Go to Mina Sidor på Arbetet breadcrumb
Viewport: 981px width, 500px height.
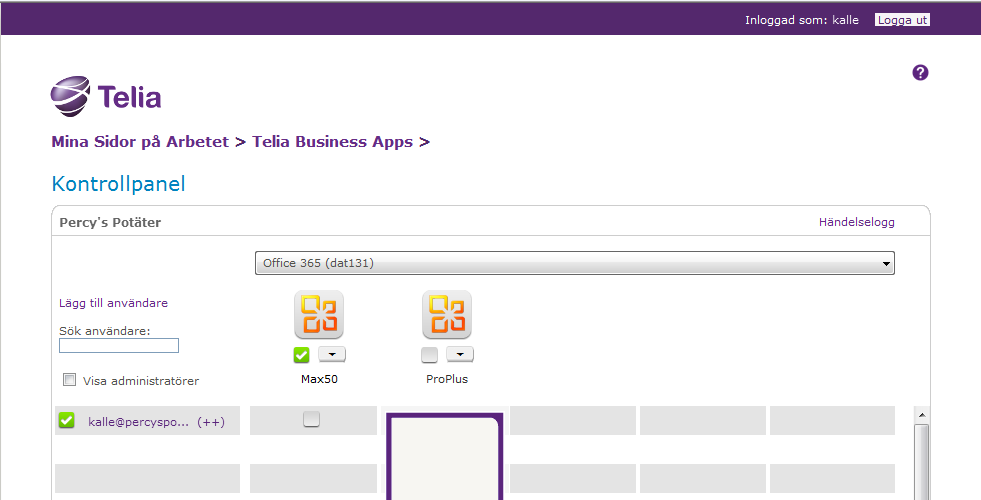click(x=140, y=142)
